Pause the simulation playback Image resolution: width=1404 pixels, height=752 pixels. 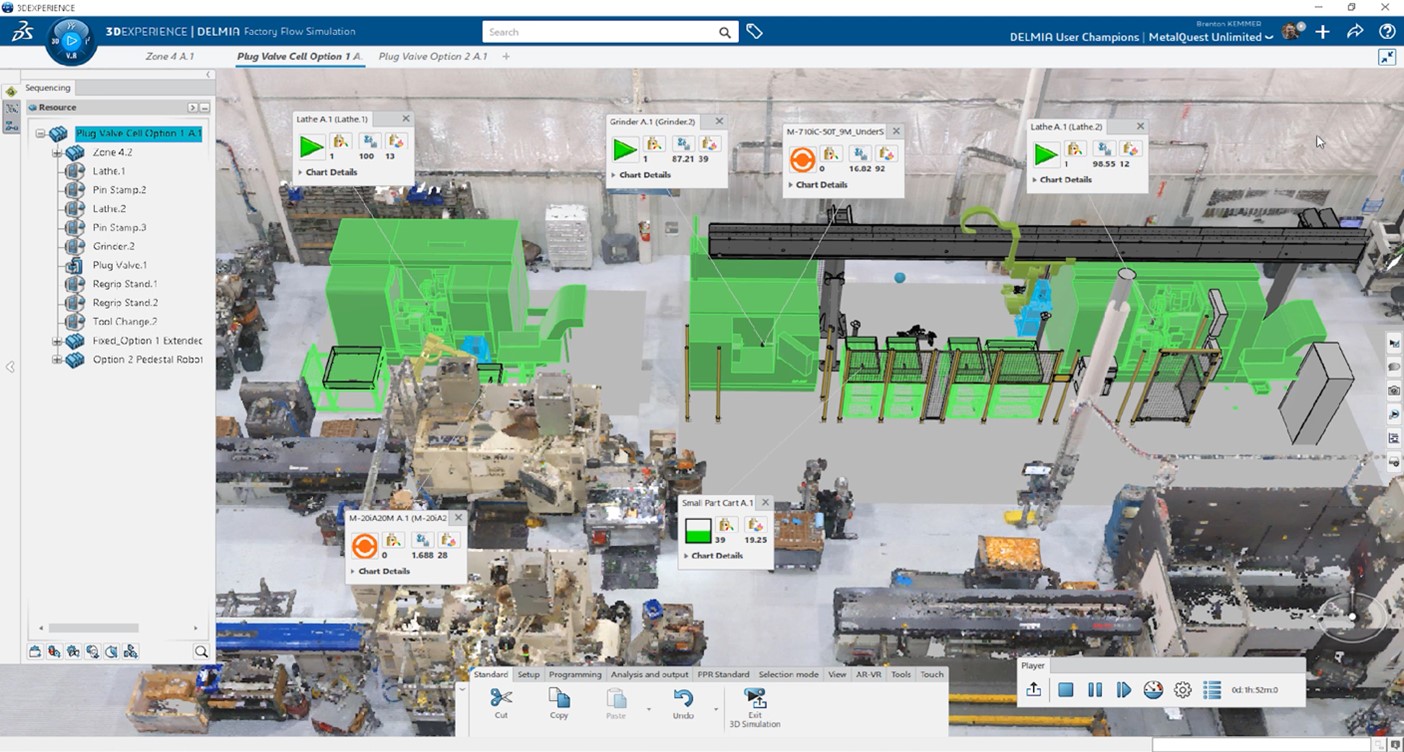pos(1095,690)
